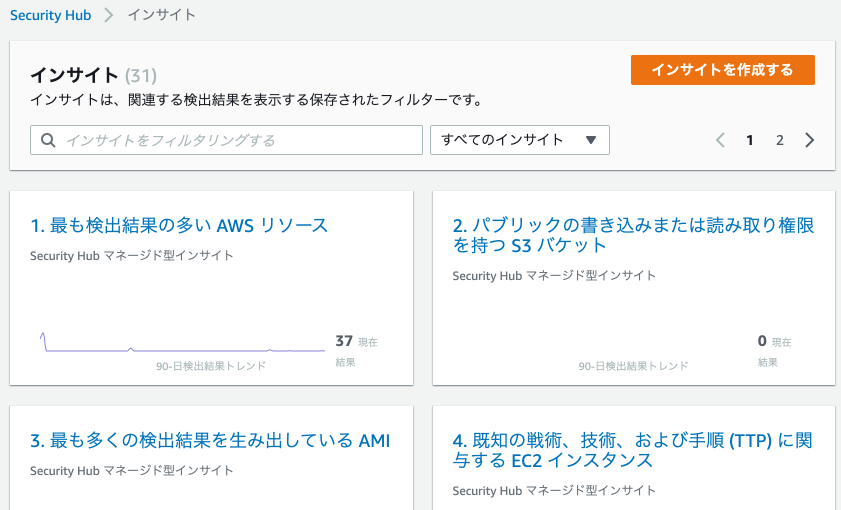Image resolution: width=841 pixels, height=510 pixels.
Task: Click the Security Hub マネージド型インサイト label under insight 1
Action: 131,256
